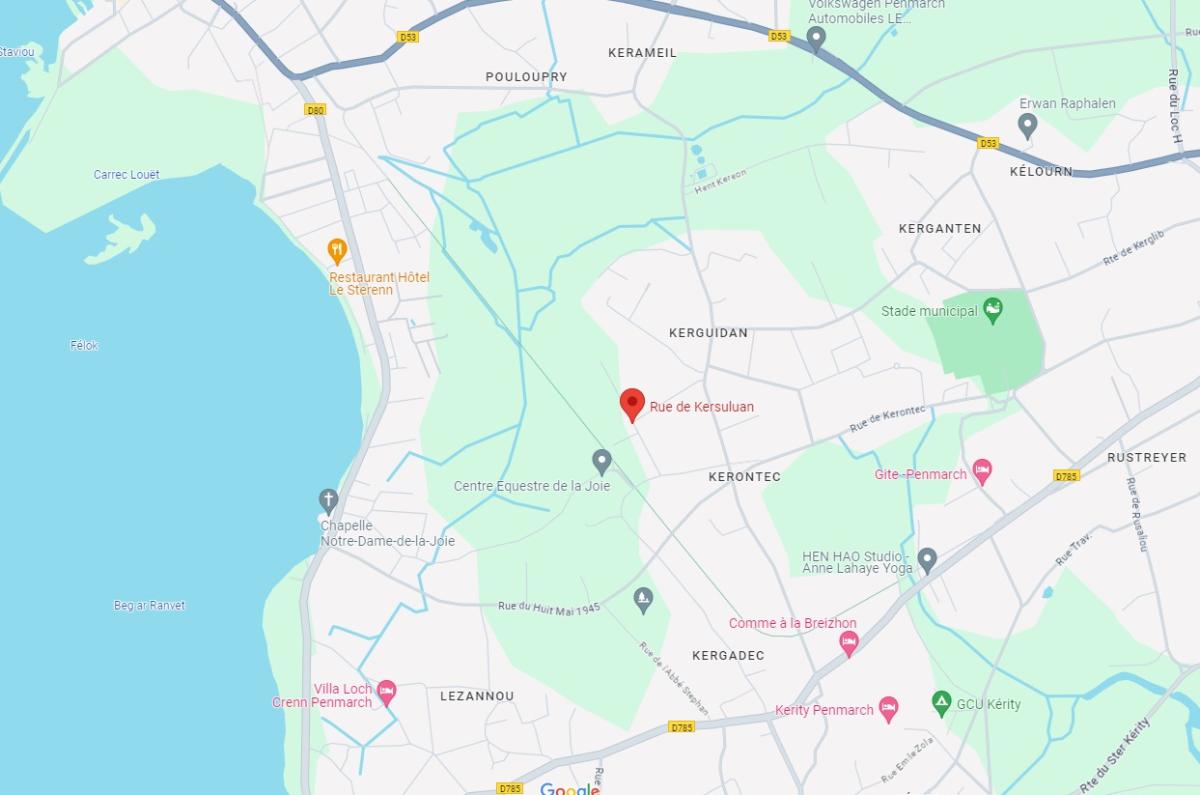Click the Google logo at the bottom
Screen dimensions: 1200x795
(x=570, y=788)
